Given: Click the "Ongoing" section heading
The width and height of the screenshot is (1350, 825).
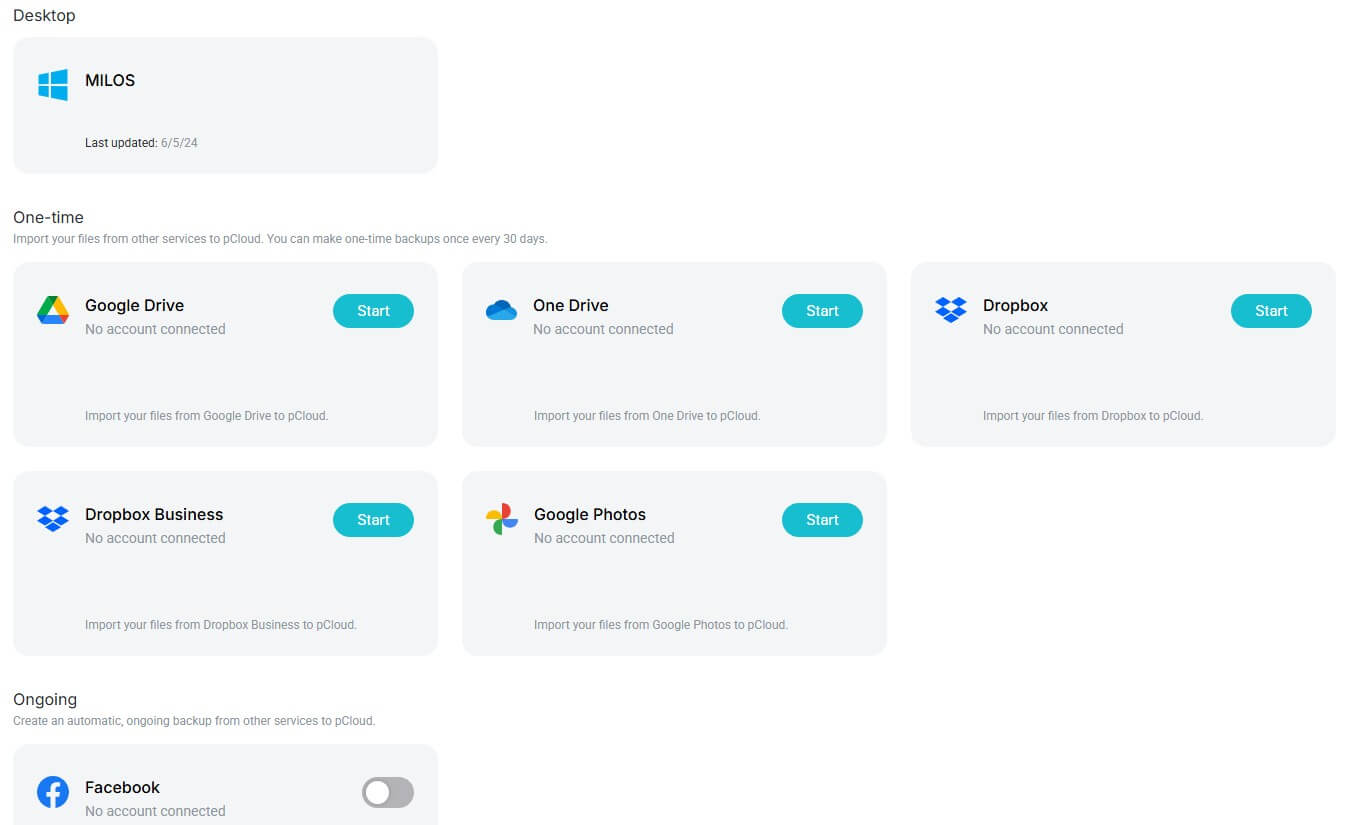Looking at the screenshot, I should [45, 699].
